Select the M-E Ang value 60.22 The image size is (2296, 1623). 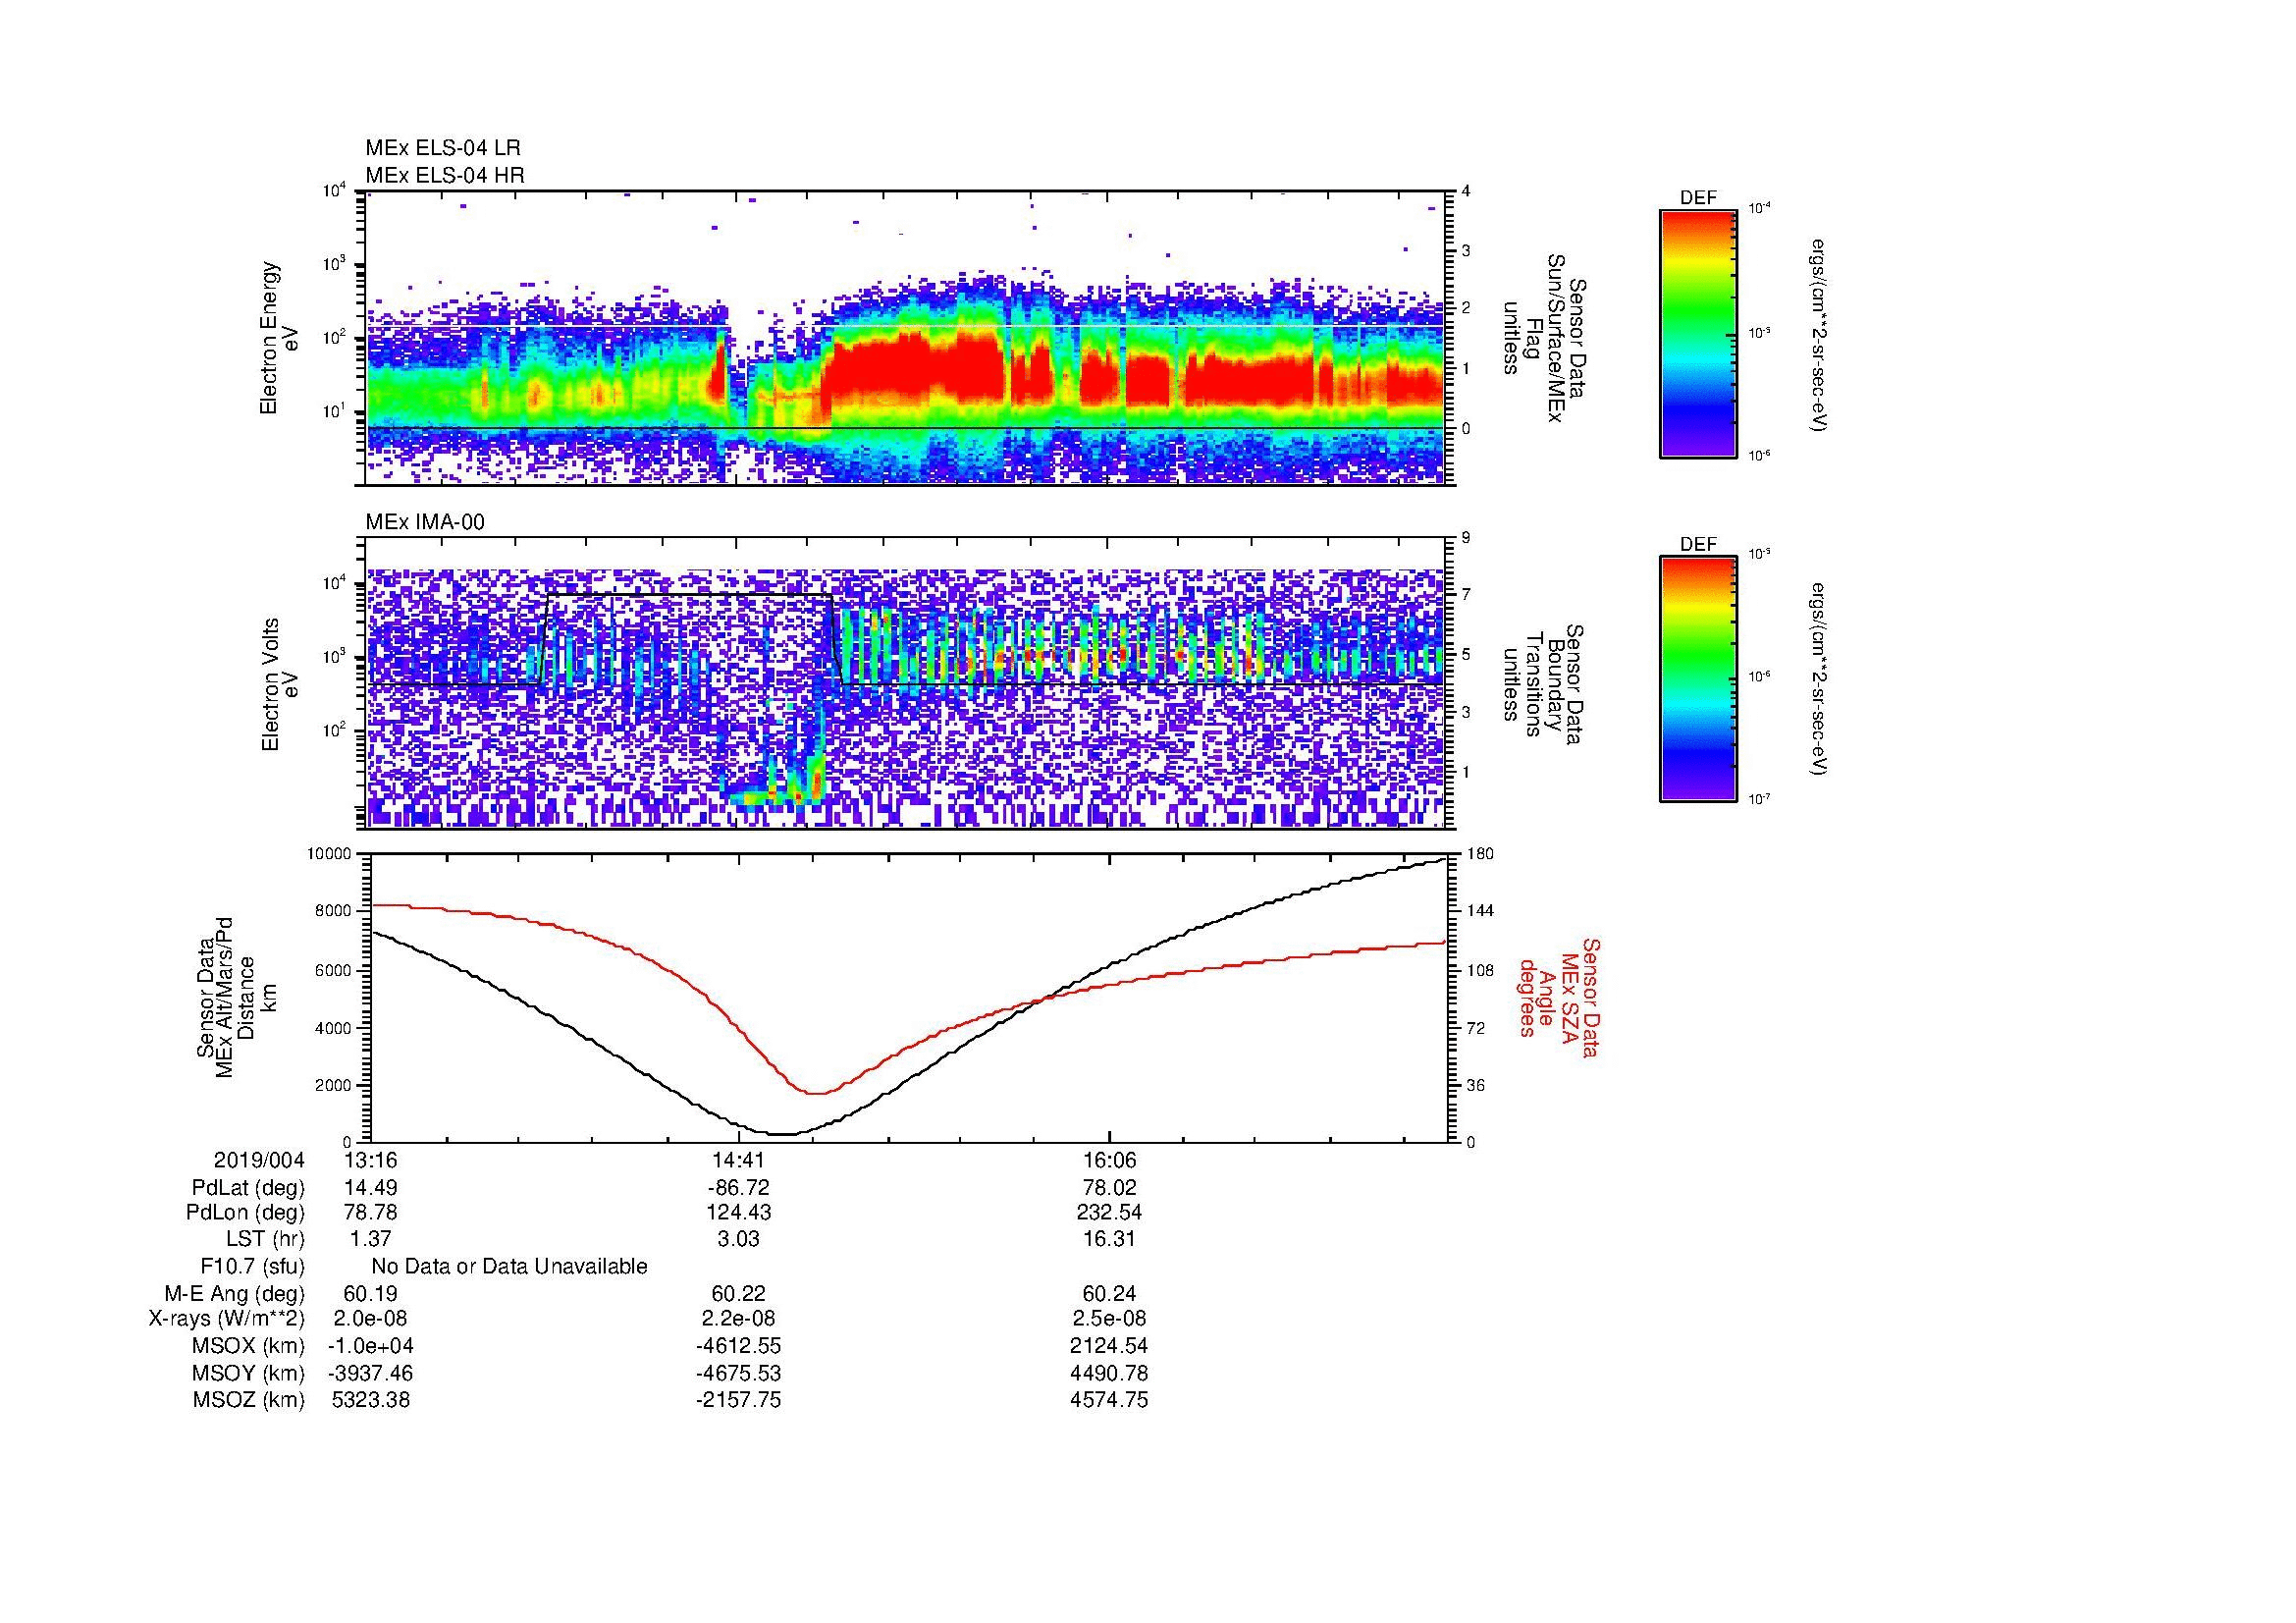(738, 1294)
